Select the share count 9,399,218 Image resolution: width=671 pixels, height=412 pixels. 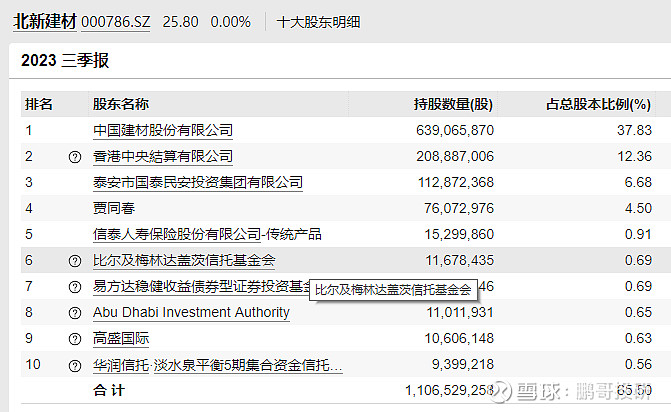pos(463,365)
